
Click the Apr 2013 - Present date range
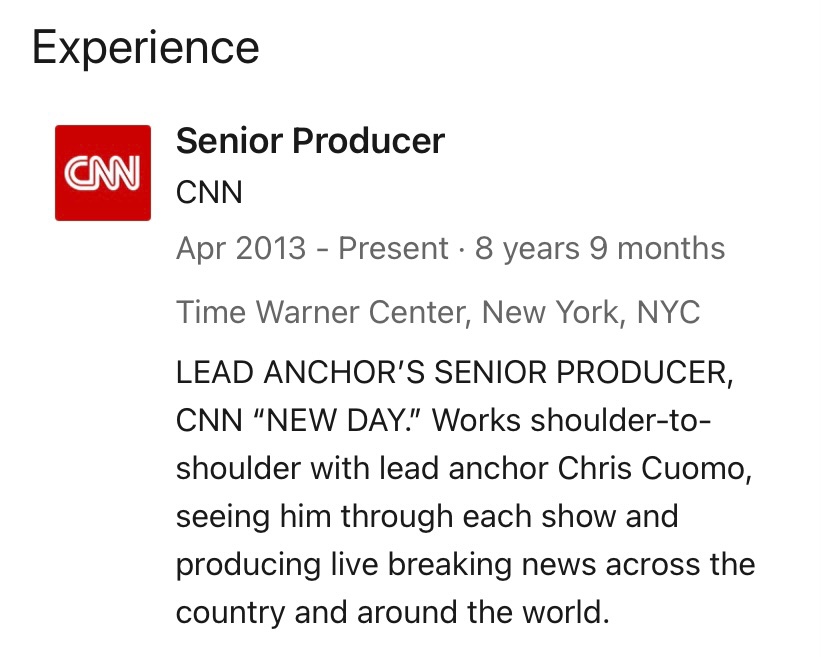coord(312,248)
